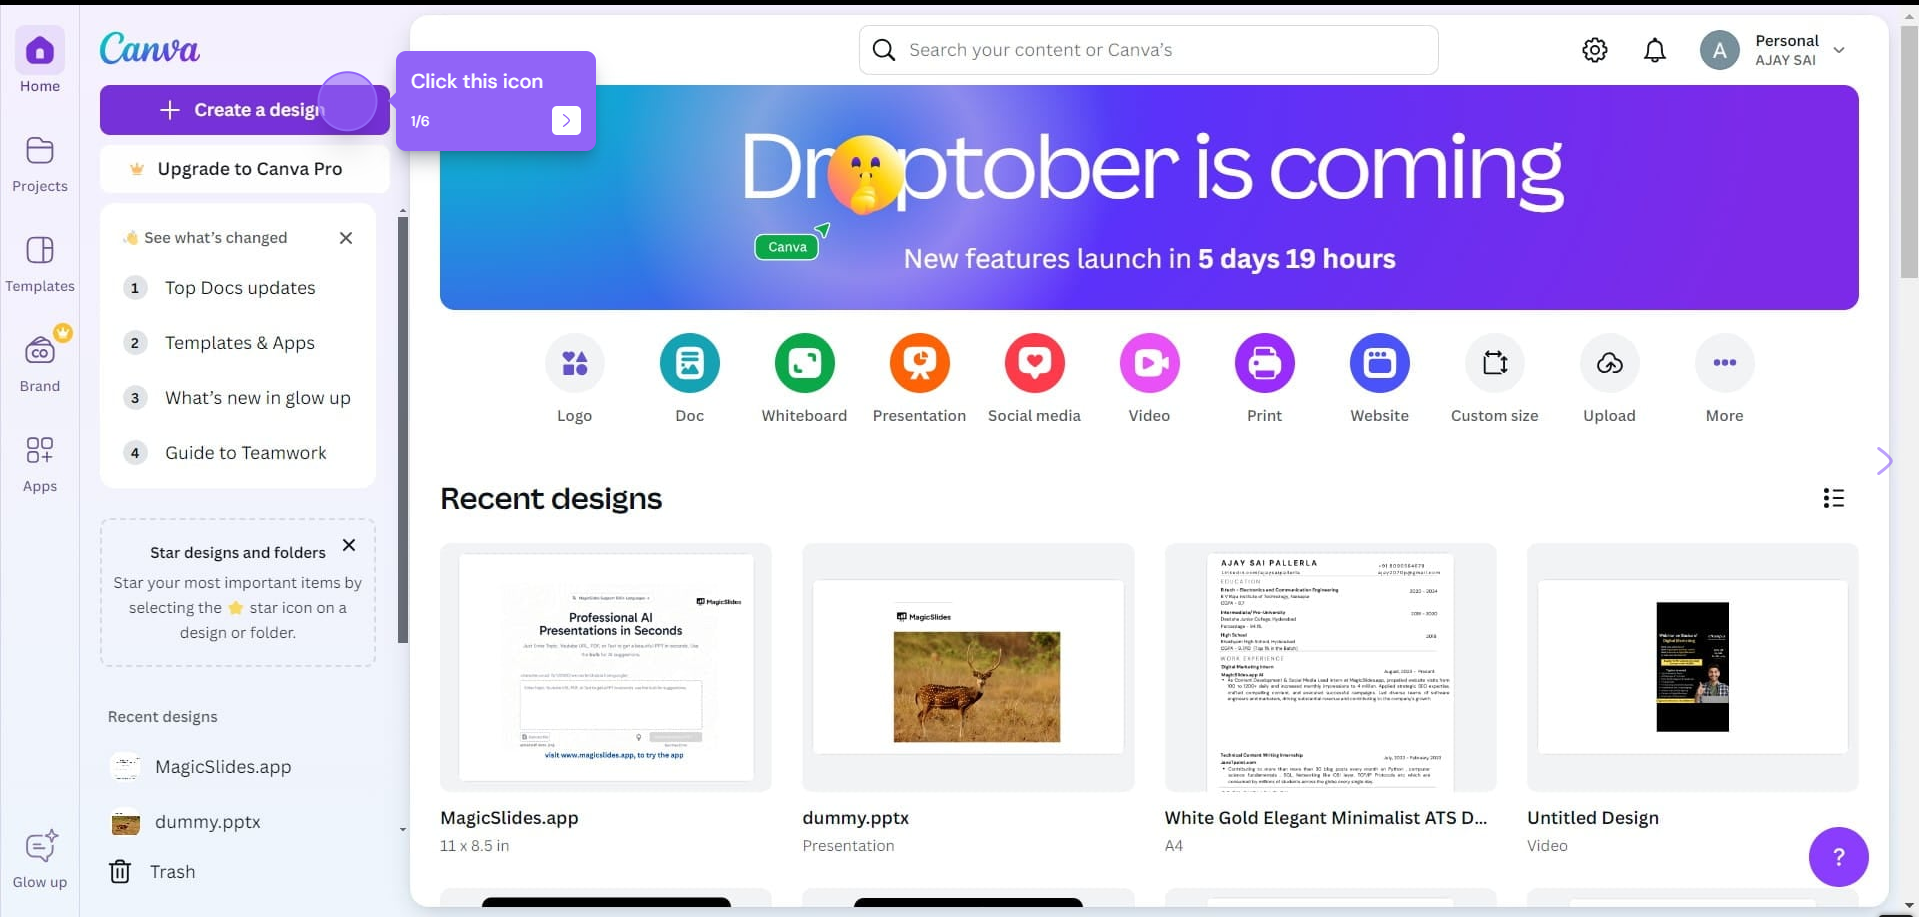The image size is (1919, 917).
Task: Click Upgrade to Canva Pro
Action: pos(245,169)
